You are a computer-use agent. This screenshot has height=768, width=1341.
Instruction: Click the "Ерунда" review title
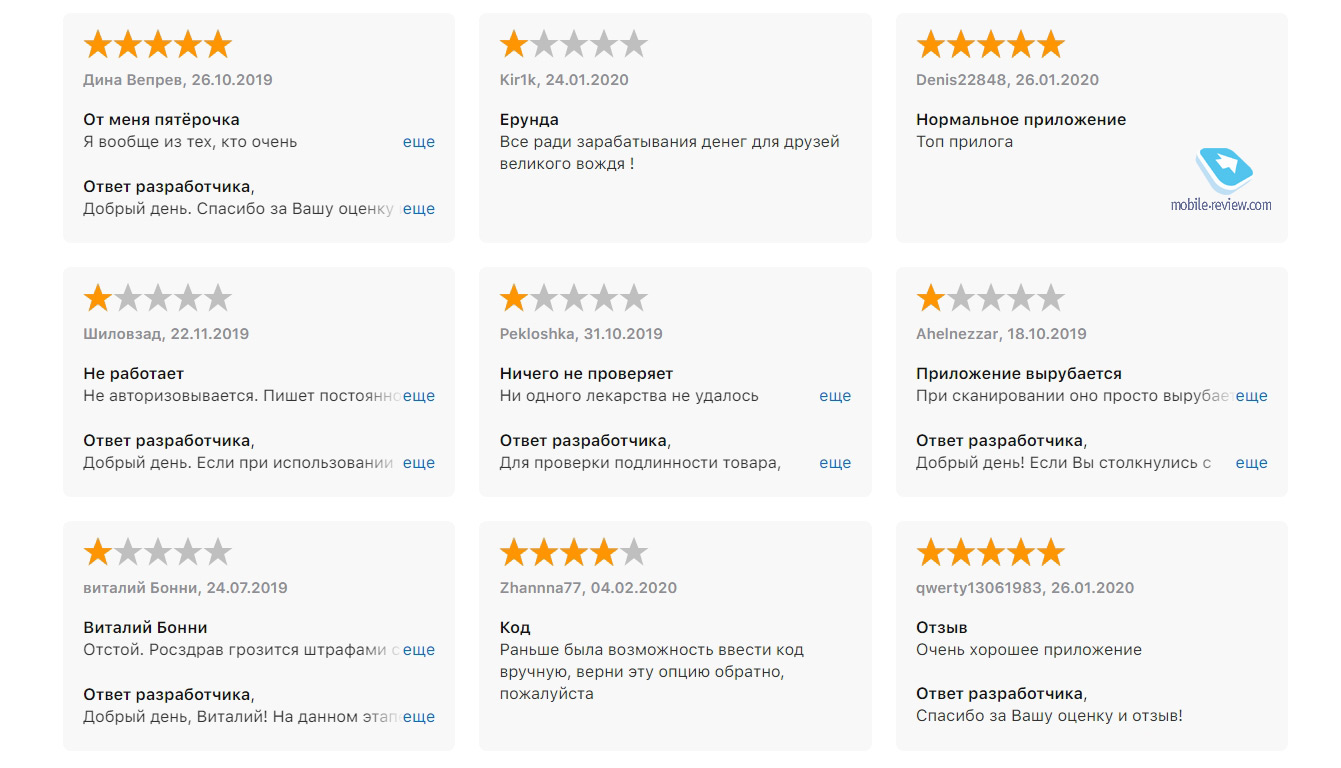[529, 120]
